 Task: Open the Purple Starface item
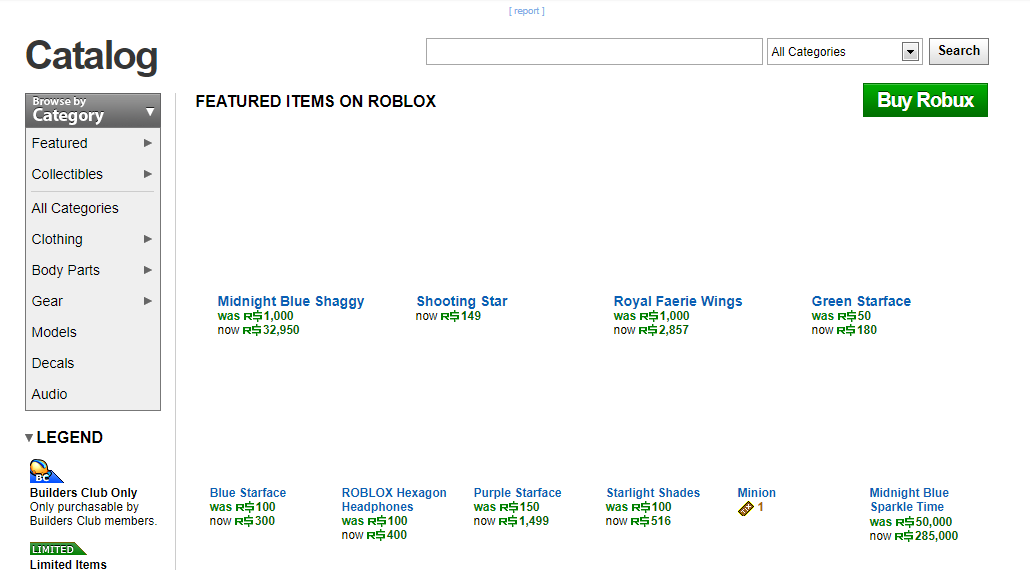(517, 493)
